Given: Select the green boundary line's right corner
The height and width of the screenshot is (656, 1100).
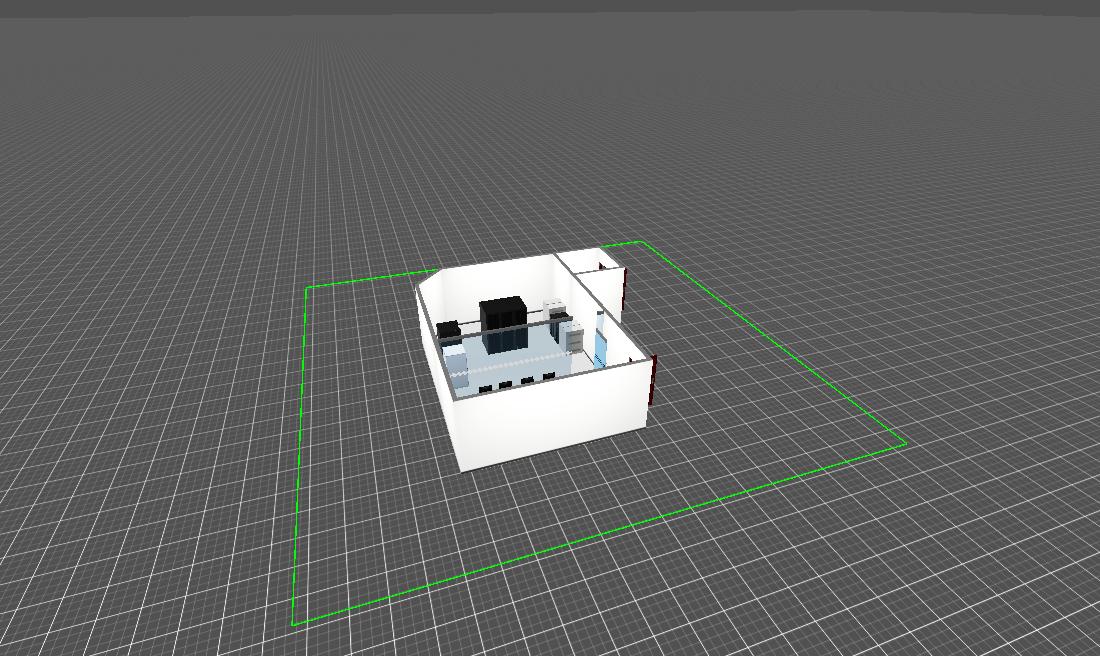Looking at the screenshot, I should [x=905, y=442].
